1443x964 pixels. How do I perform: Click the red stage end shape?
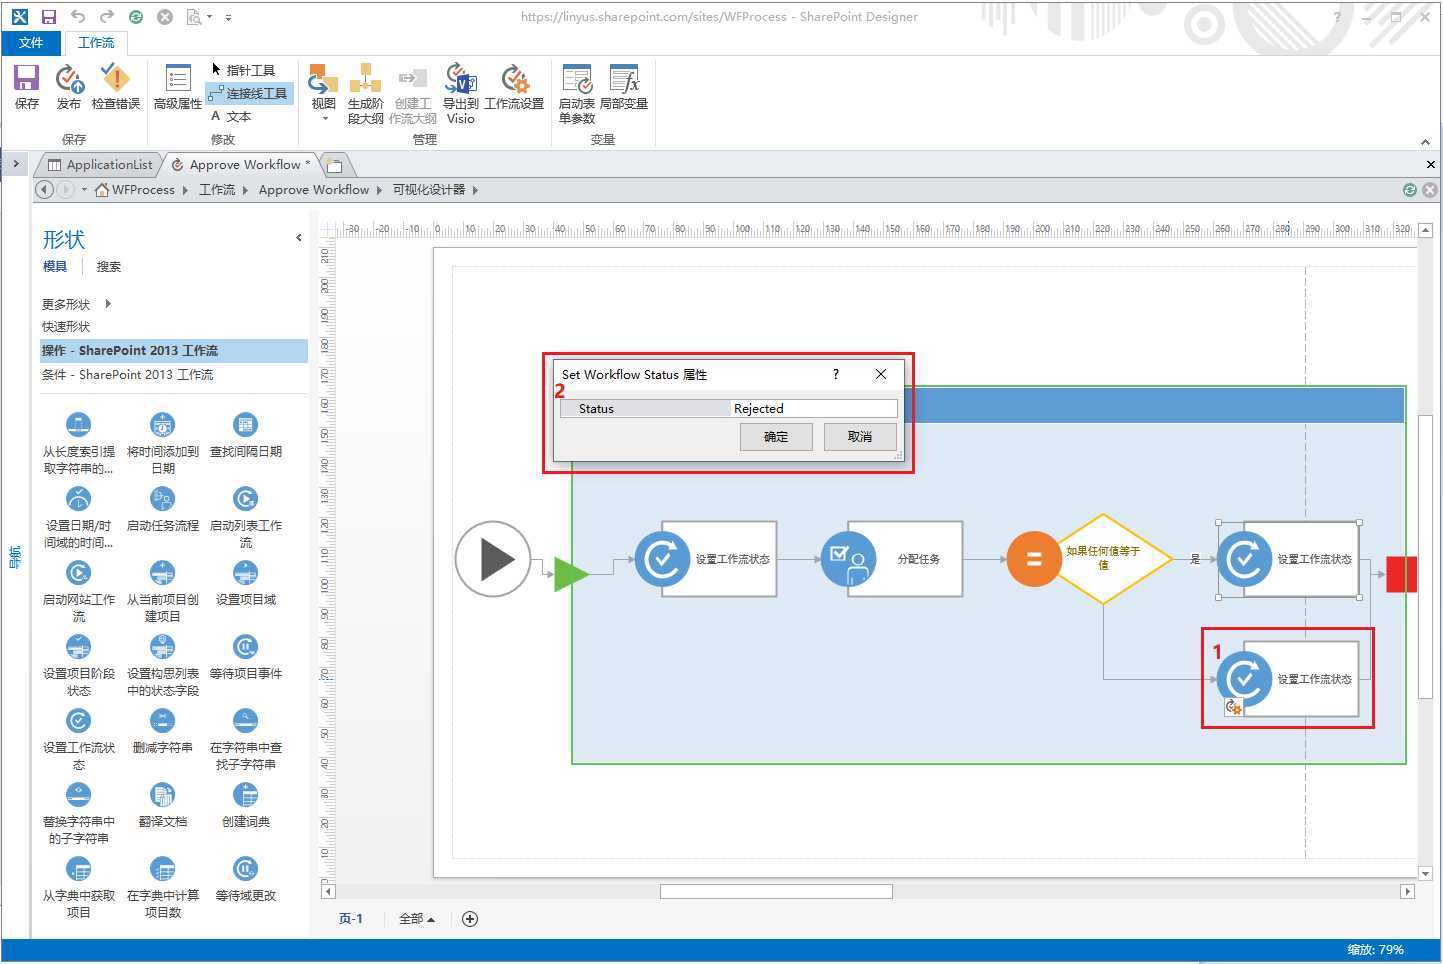(x=1401, y=574)
